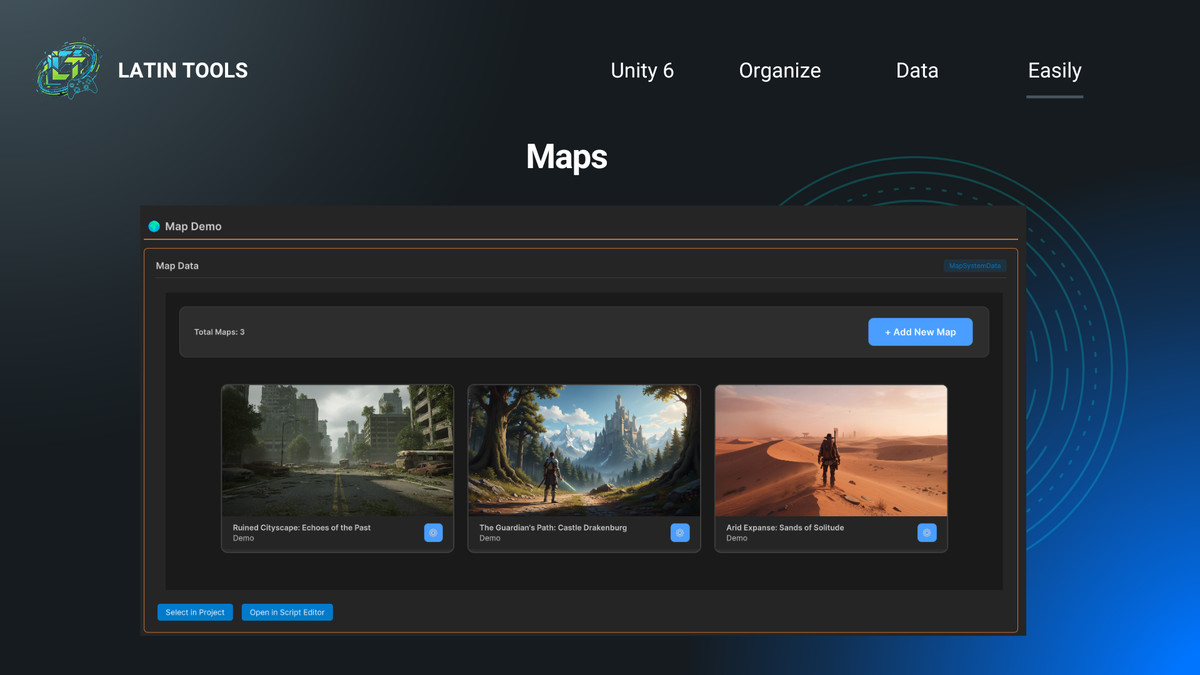Image resolution: width=1200 pixels, height=675 pixels.
Task: Open the gear icon on Castle Drakenburg card
Action: [x=680, y=532]
